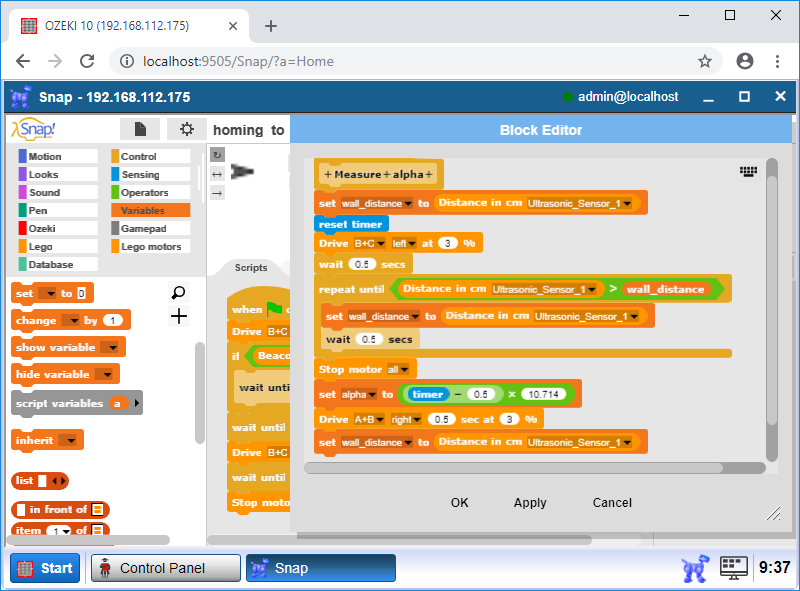
Task: Select the Ozeki category
Action: [x=58, y=228]
